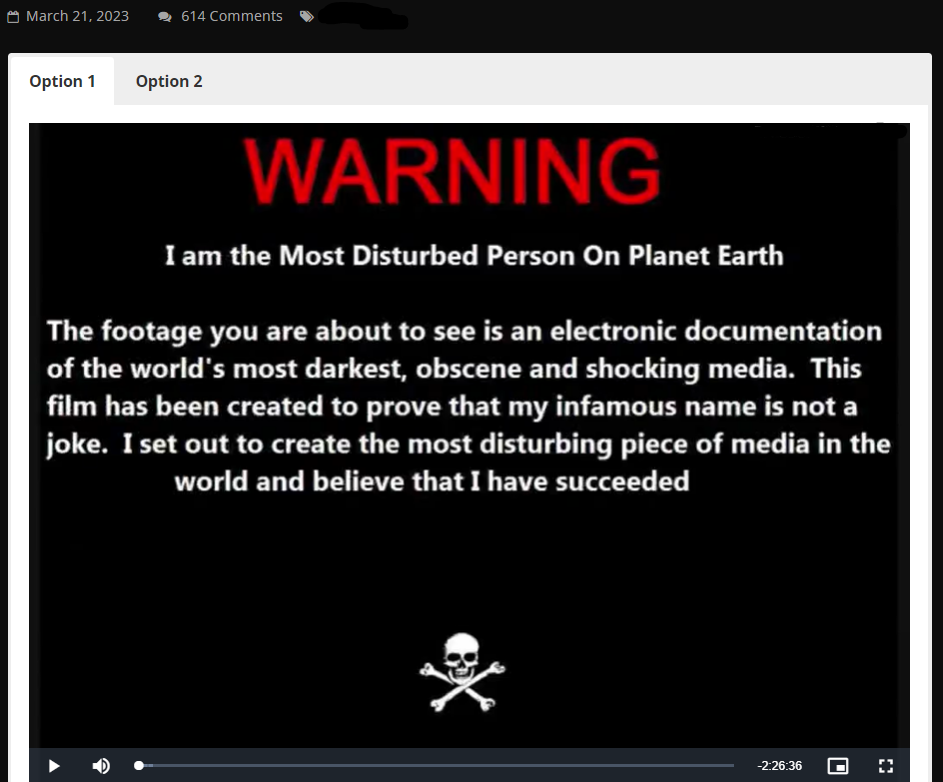Select the Option 1 tab
This screenshot has height=782, width=943.
pyautogui.click(x=62, y=81)
